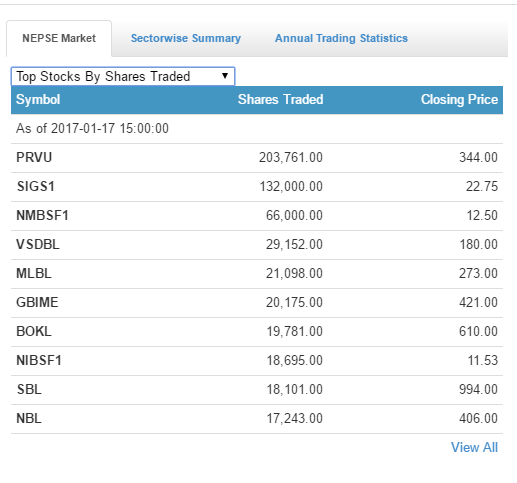Click the 132,000.00 shares traded value
Viewport: 517px width, 483px height.
point(291,186)
